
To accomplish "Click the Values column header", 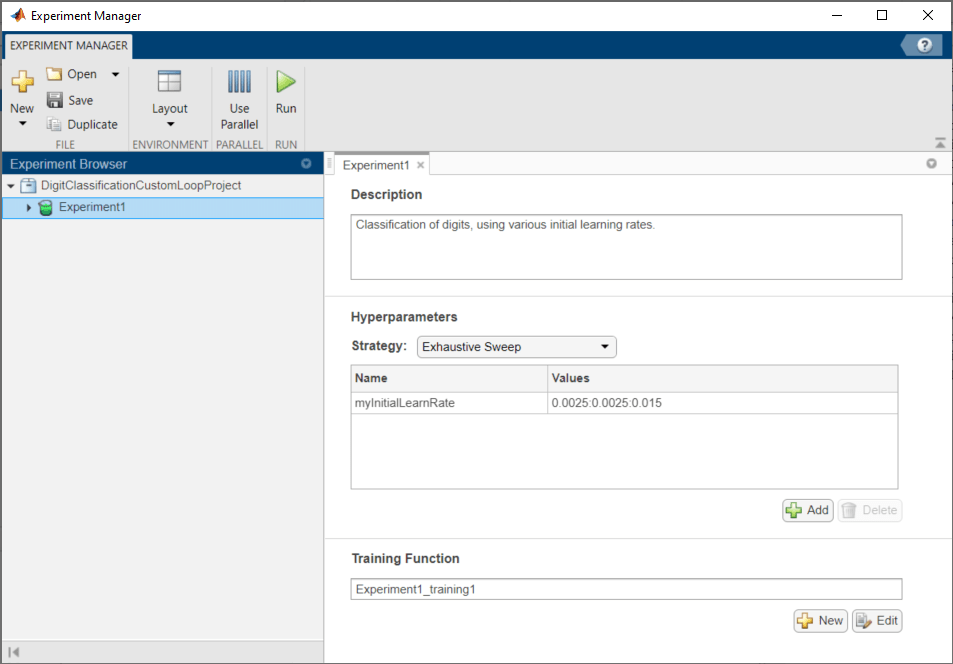I will click(723, 378).
